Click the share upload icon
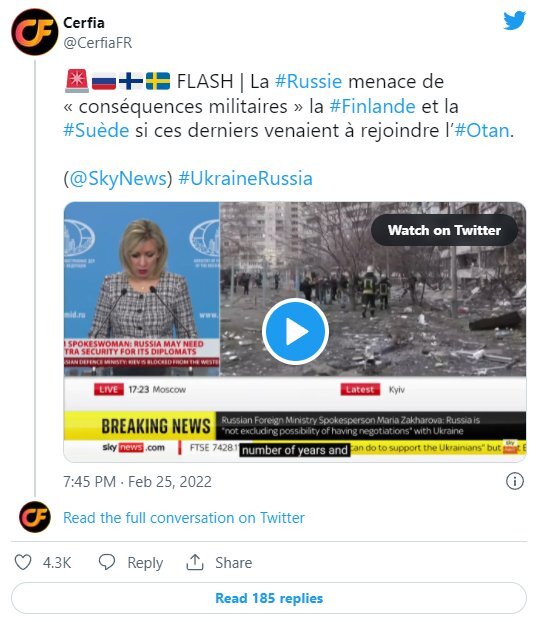 [x=195, y=562]
